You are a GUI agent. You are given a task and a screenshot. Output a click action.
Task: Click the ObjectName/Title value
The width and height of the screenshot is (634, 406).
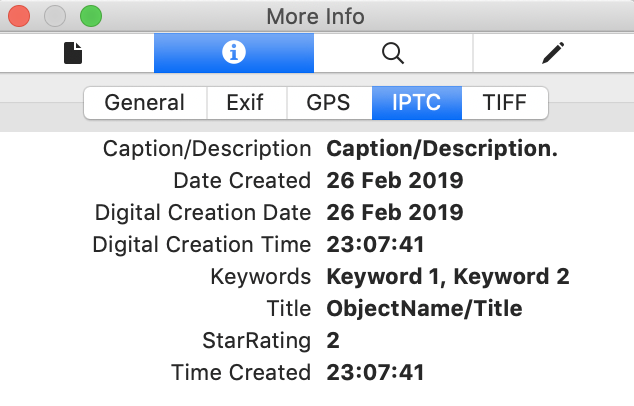pyautogui.click(x=424, y=309)
